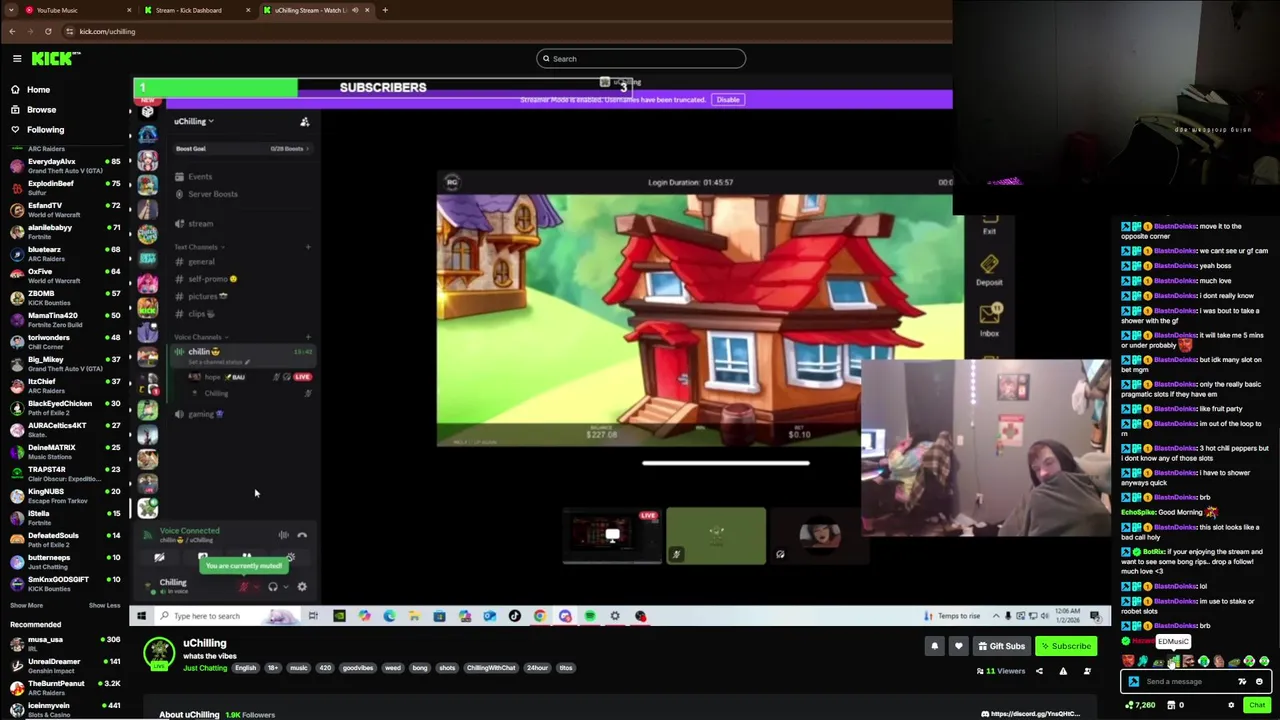Open Following in the sidebar
This screenshot has width=1280, height=720.
(x=45, y=129)
